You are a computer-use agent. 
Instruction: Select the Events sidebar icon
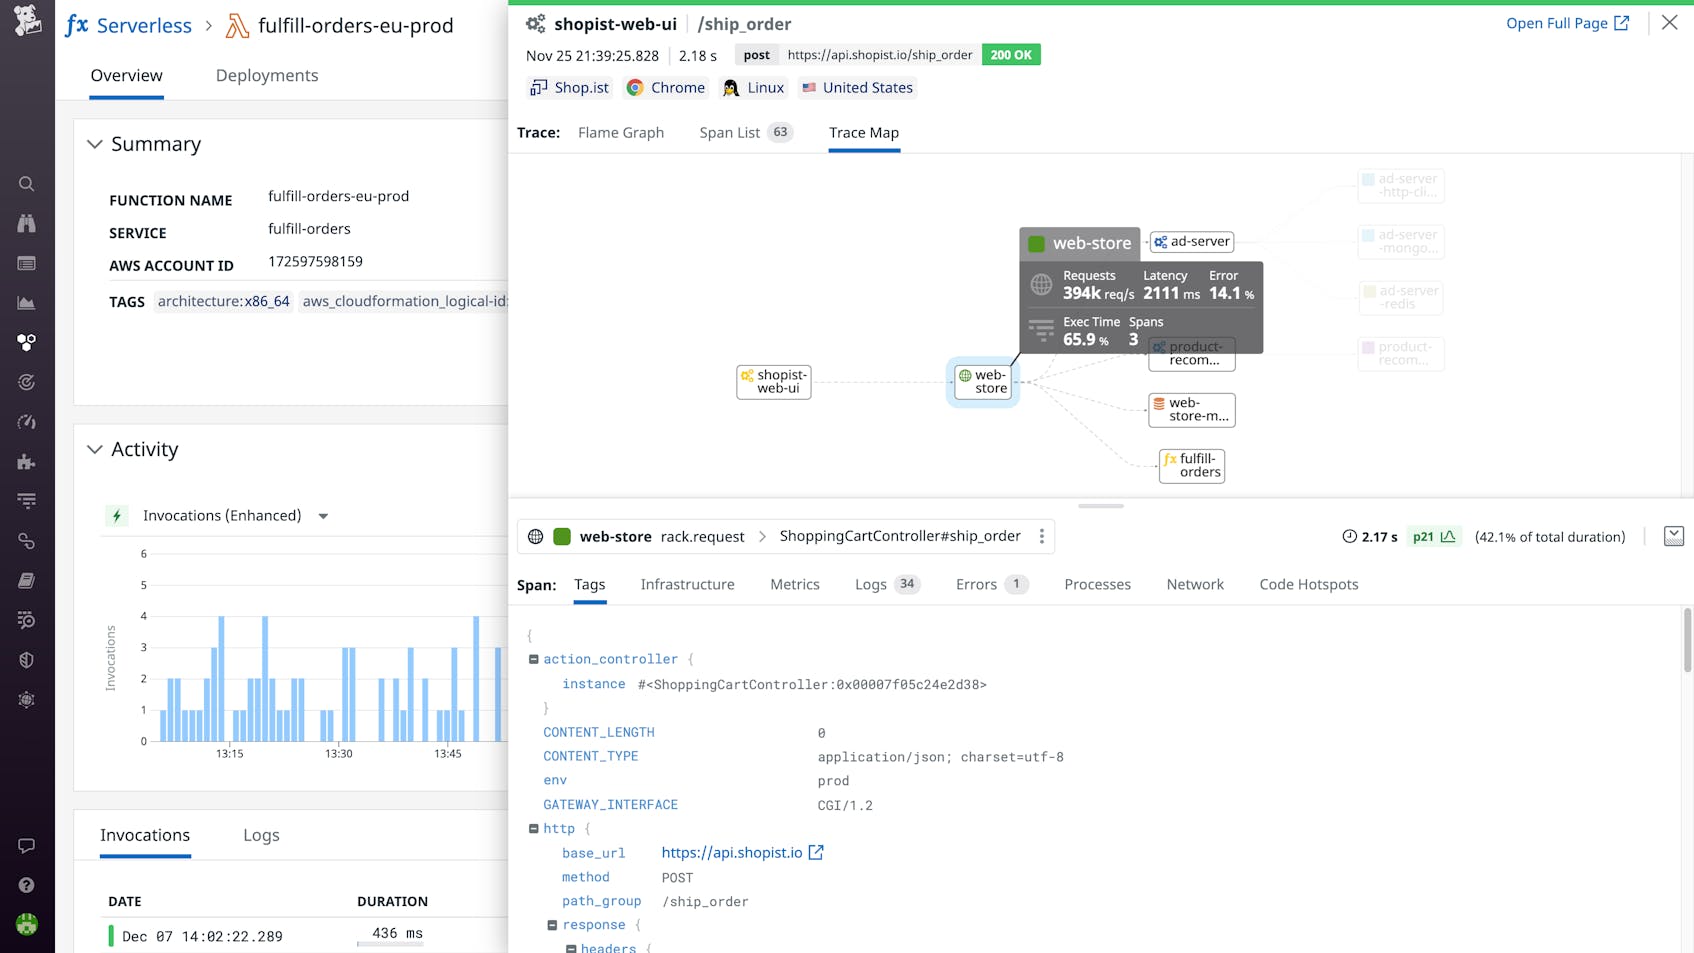tap(27, 263)
